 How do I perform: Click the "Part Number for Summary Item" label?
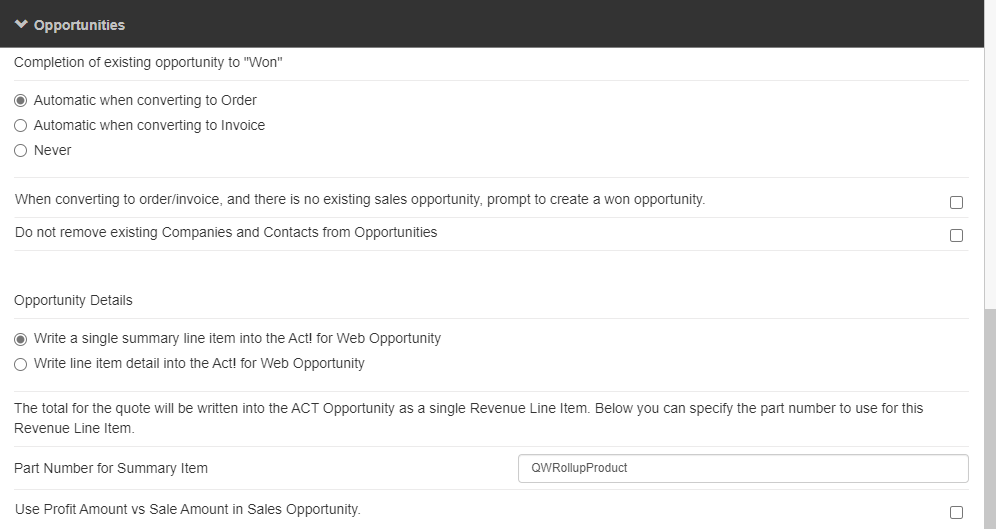pyautogui.click(x=111, y=468)
